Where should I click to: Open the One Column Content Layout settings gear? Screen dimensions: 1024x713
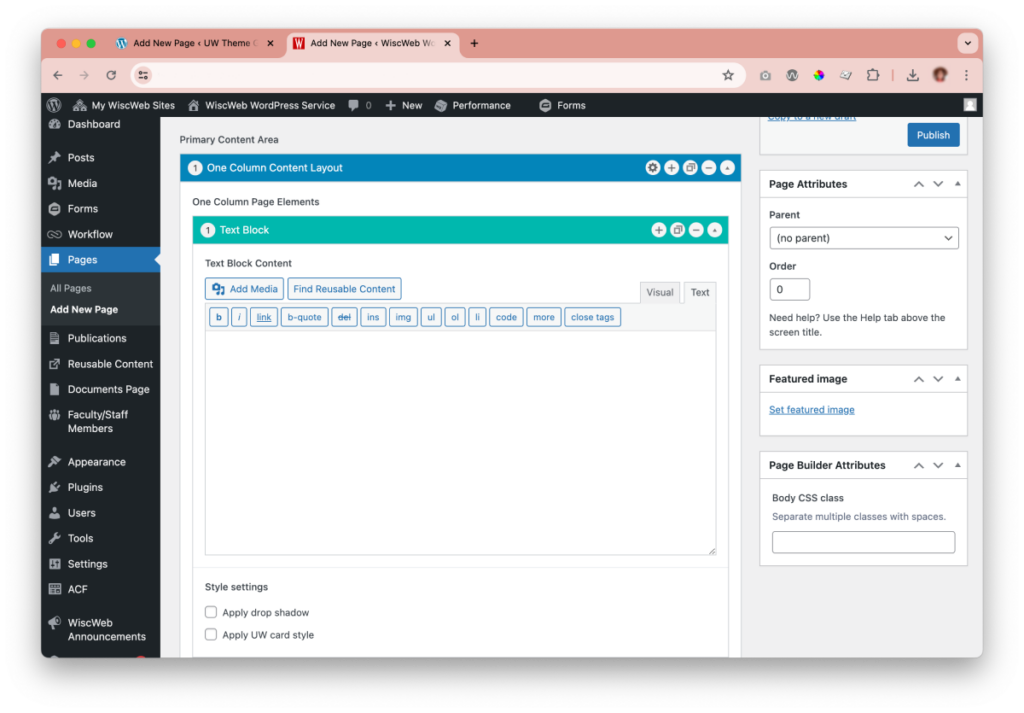[653, 167]
